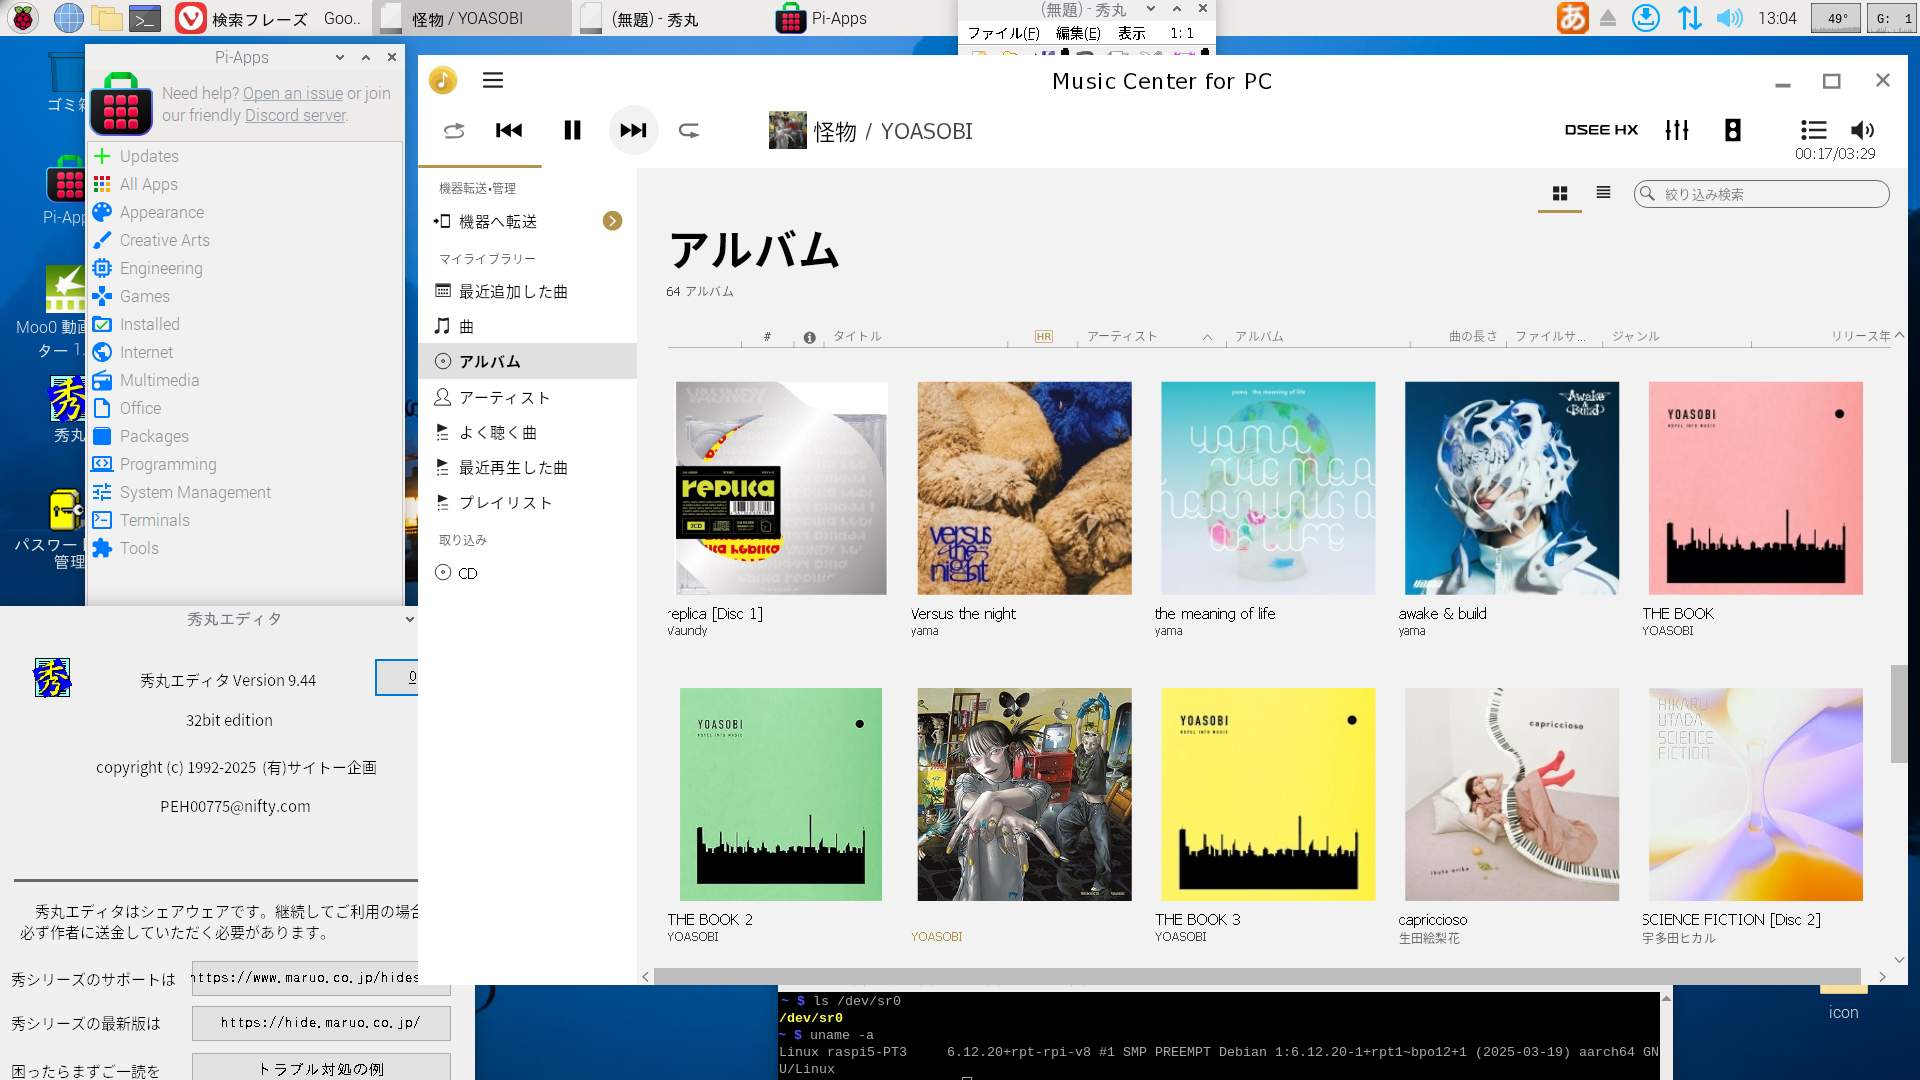The image size is (1920, 1080).
Task: Open the awake & build album cover
Action: pos(1511,488)
